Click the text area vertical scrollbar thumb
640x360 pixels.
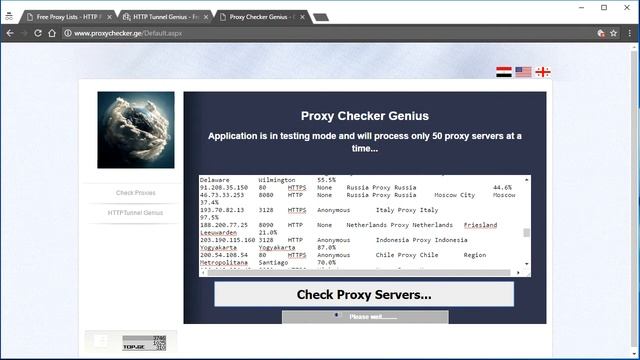coord(527,232)
